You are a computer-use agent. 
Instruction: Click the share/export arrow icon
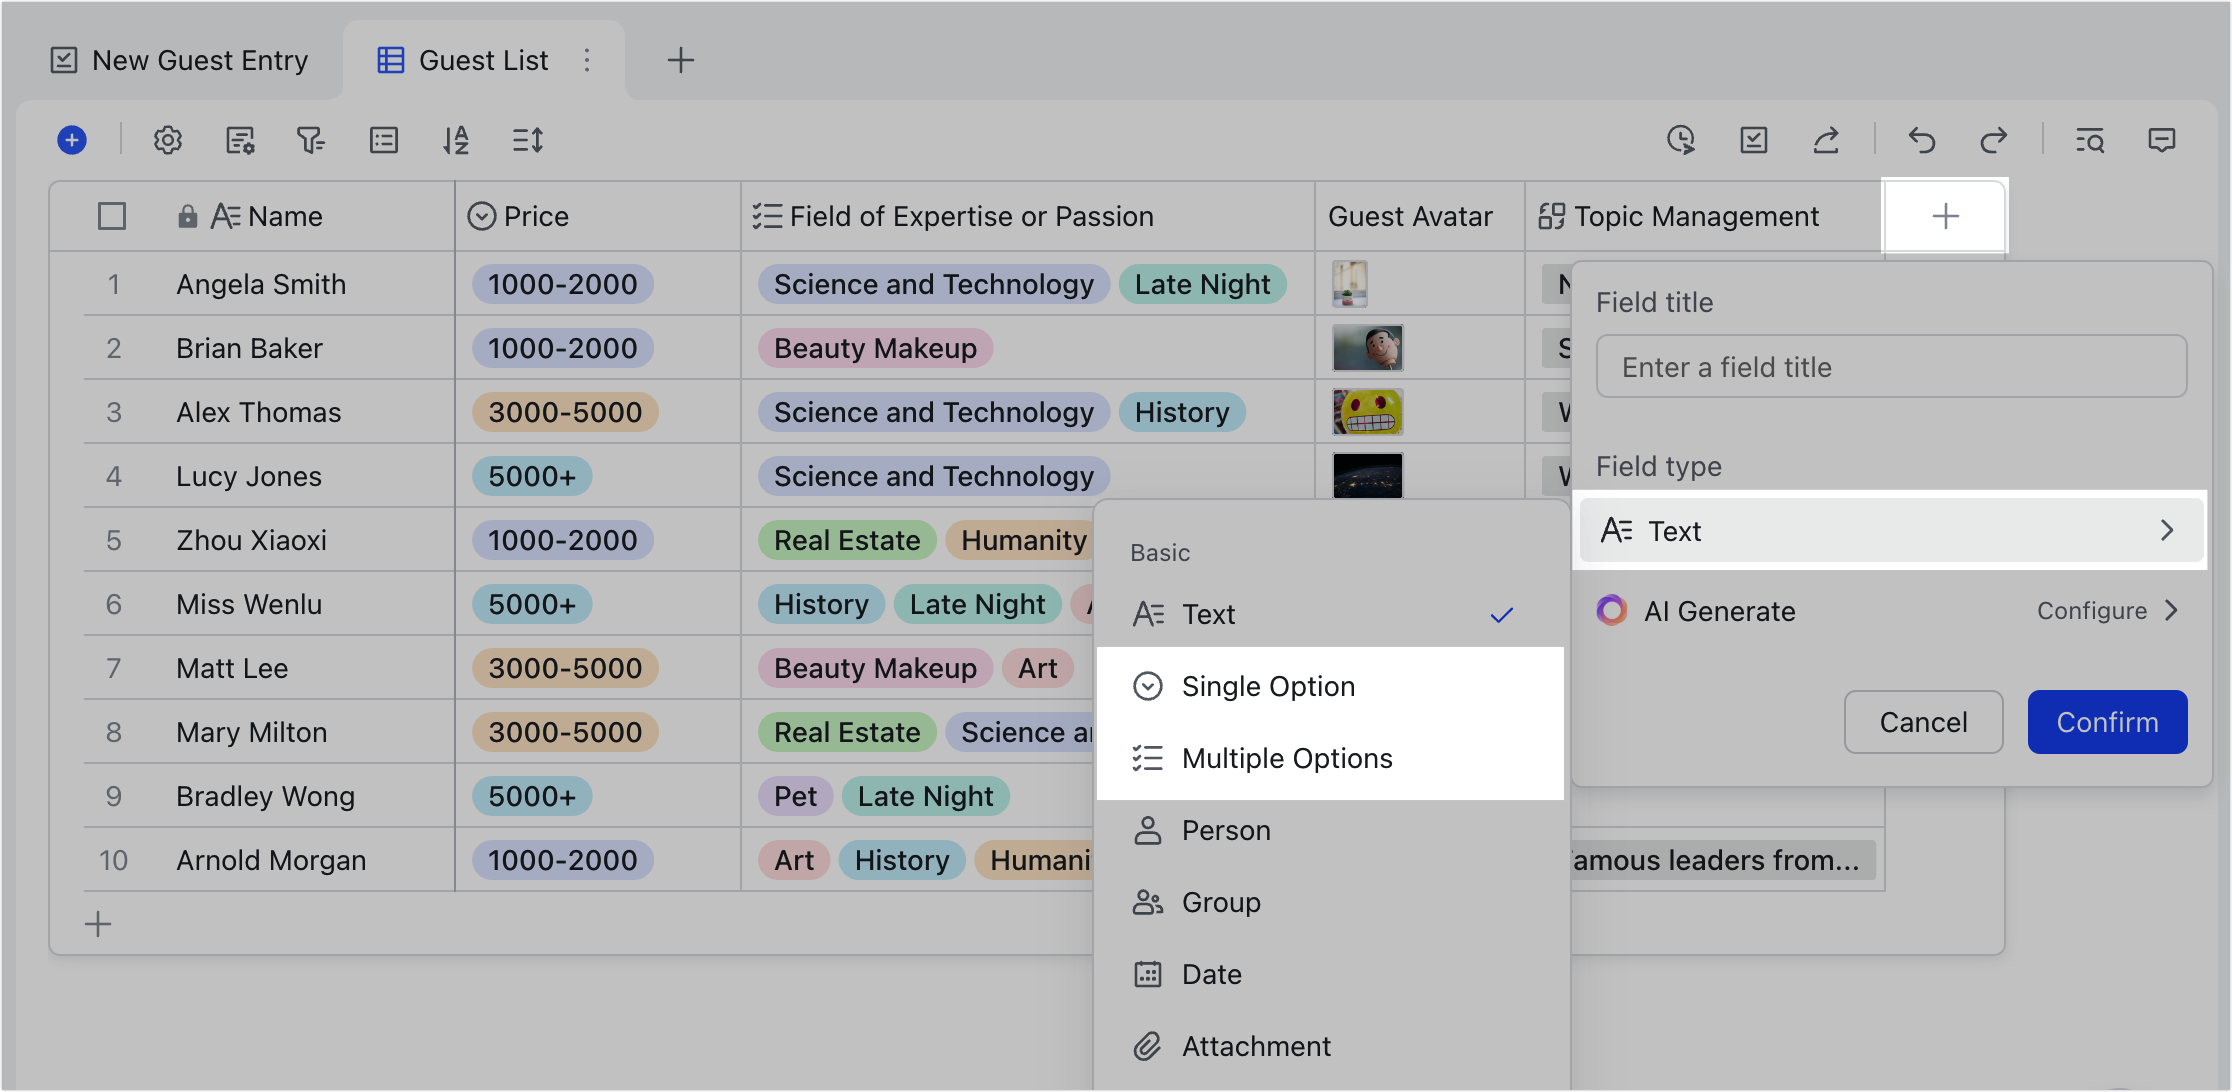1827,140
